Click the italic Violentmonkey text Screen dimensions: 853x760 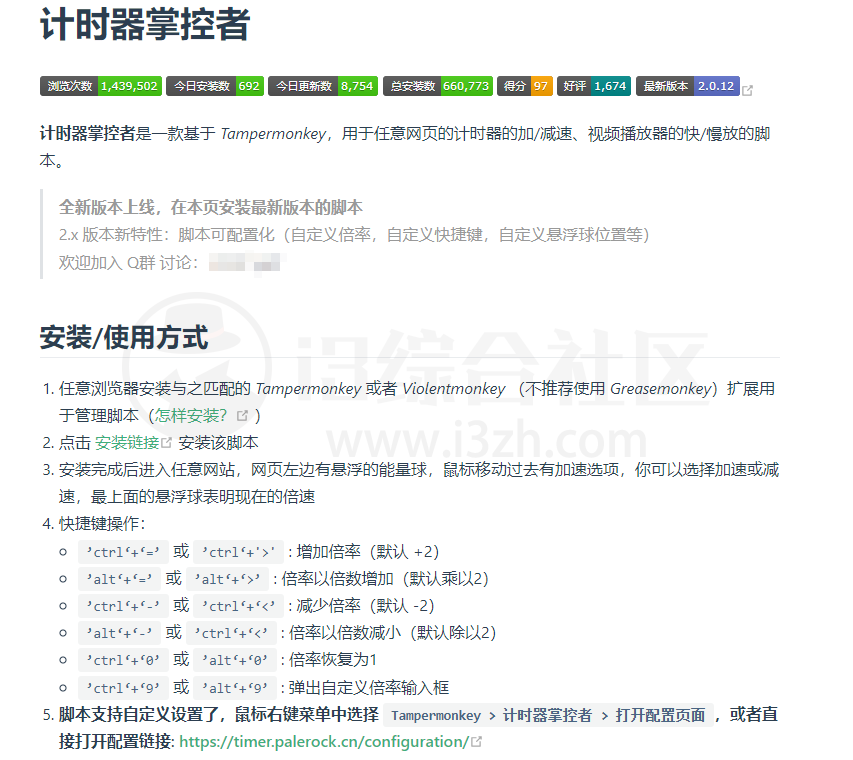coord(454,388)
